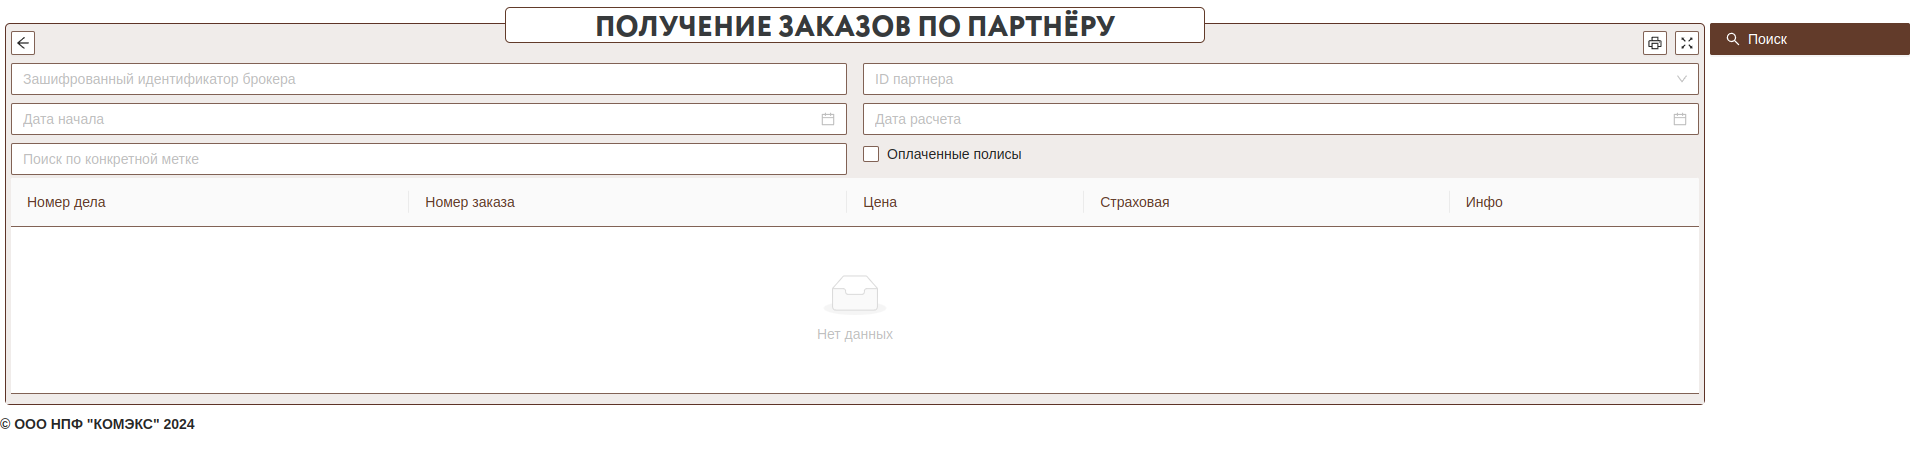Enable the Оплаченные полисы checkbox
Viewport: 1910px width, 462px height.
click(871, 154)
